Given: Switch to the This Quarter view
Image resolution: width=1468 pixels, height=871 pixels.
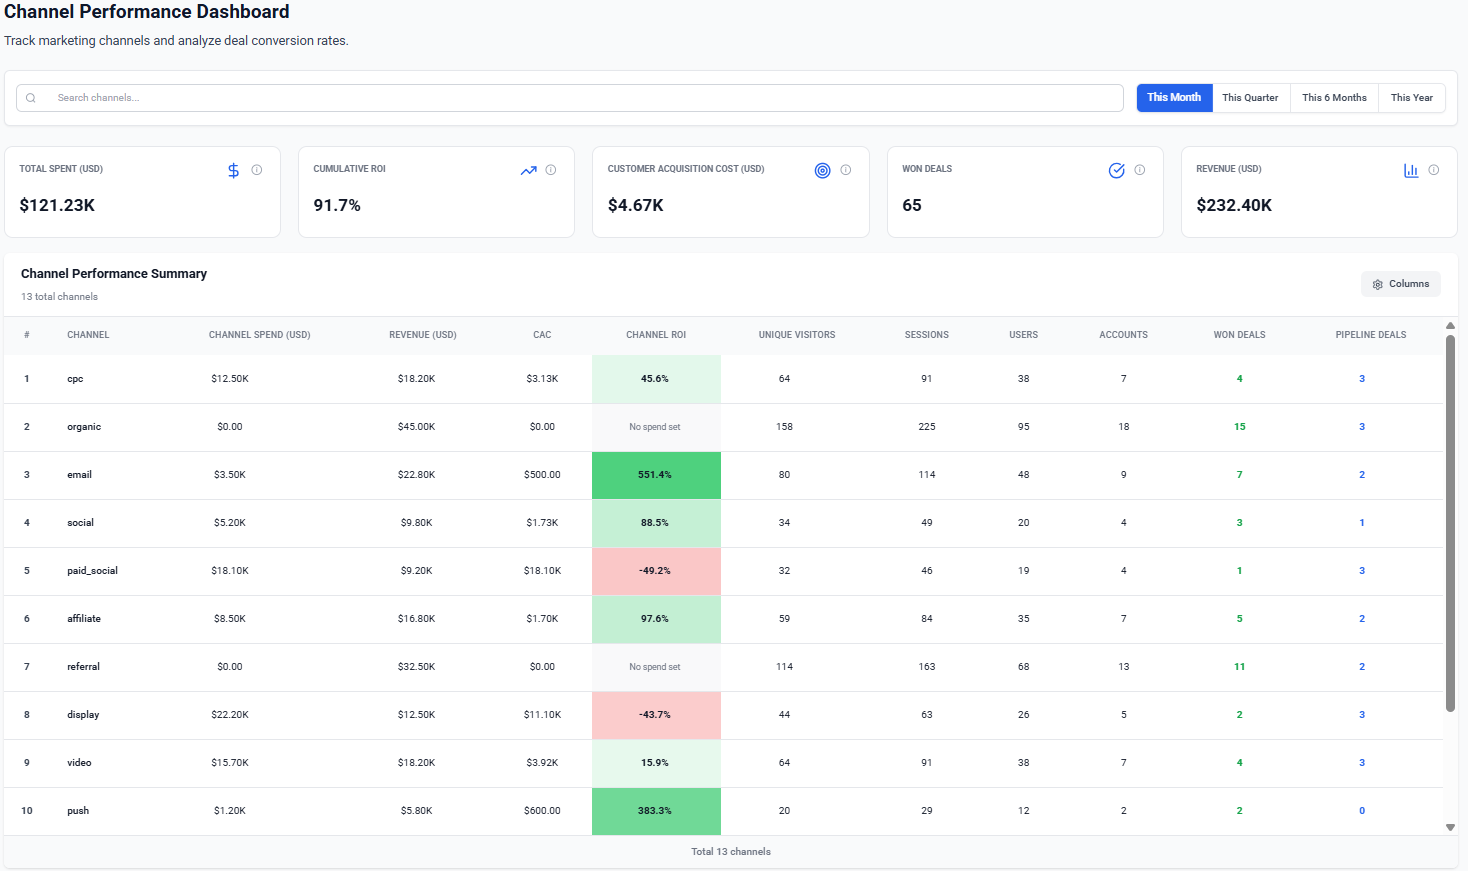Looking at the screenshot, I should (1250, 97).
